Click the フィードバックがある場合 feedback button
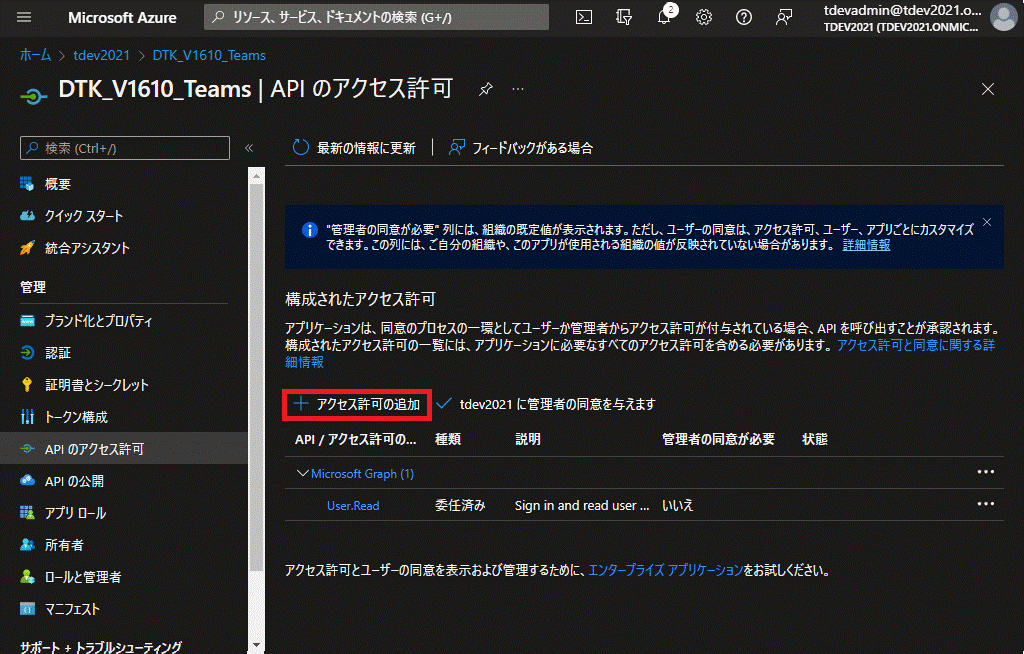The width and height of the screenshot is (1024, 654). [x=520, y=148]
